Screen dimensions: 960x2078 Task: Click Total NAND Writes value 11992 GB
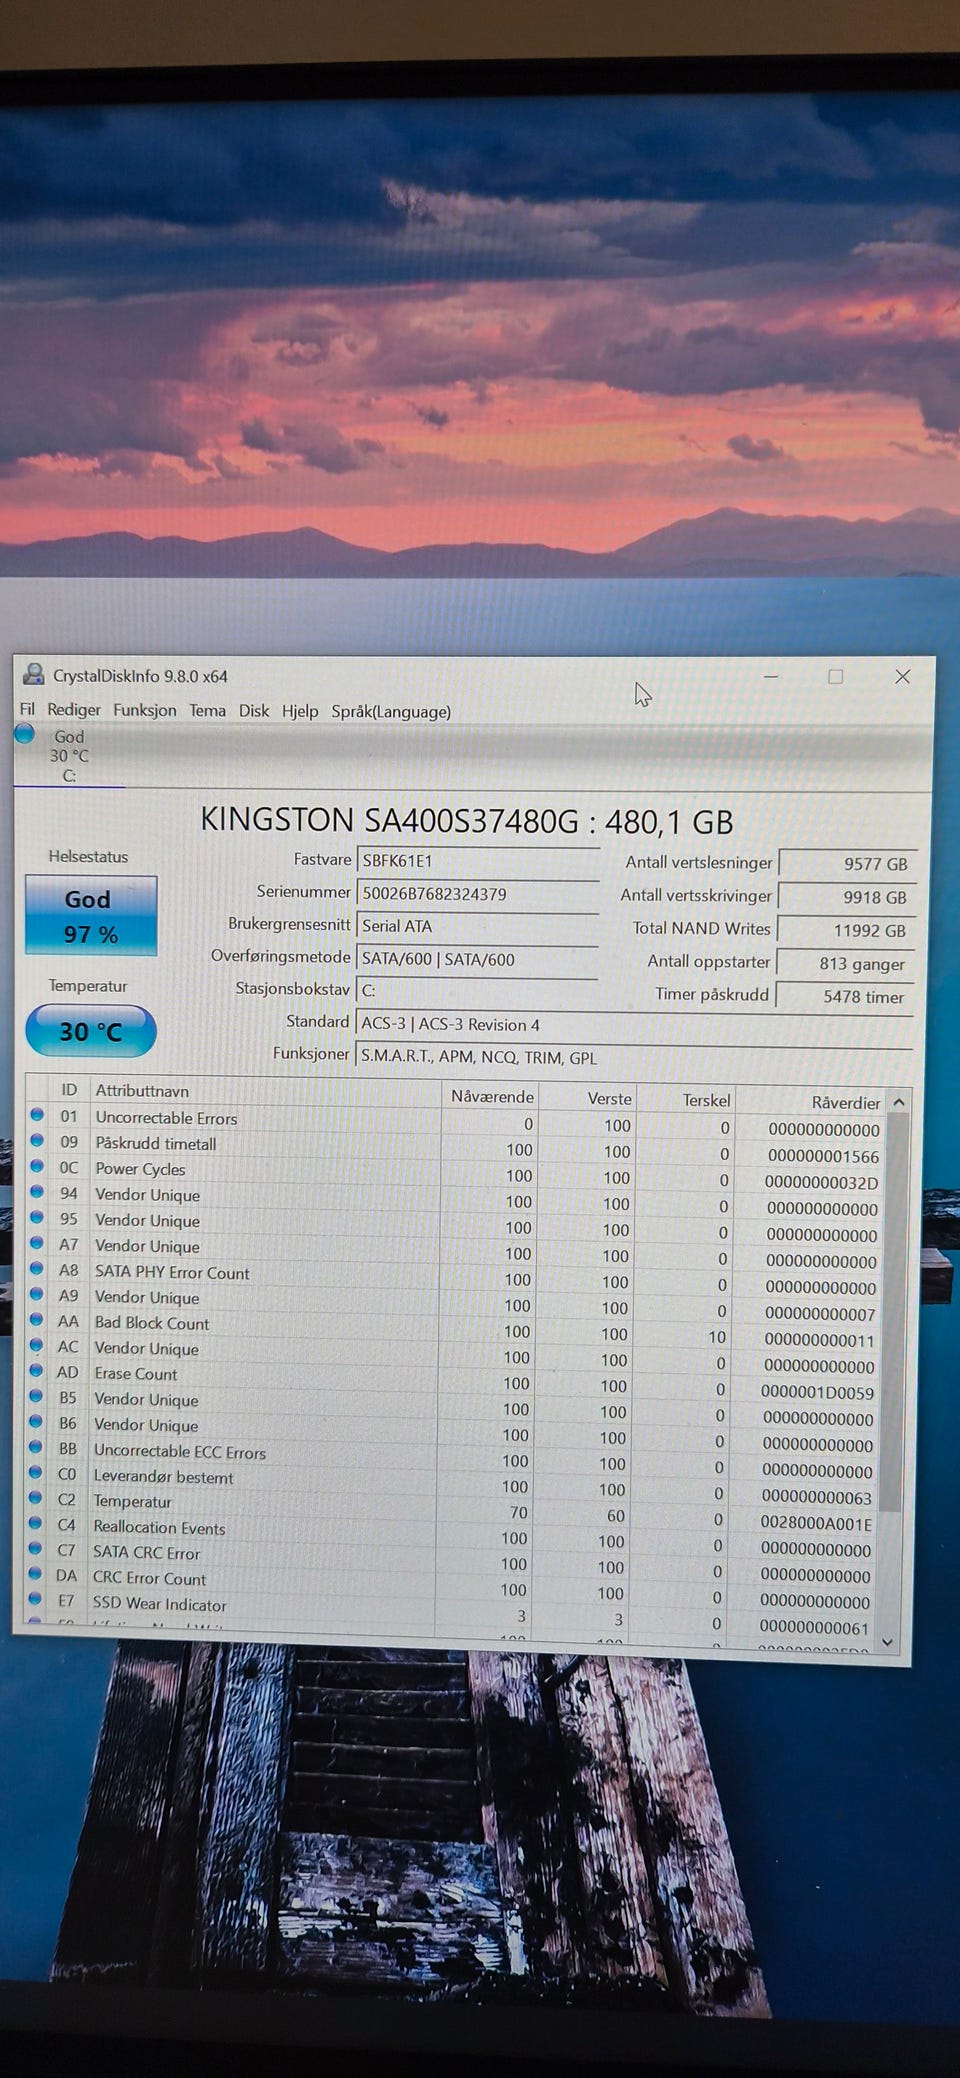(846, 930)
